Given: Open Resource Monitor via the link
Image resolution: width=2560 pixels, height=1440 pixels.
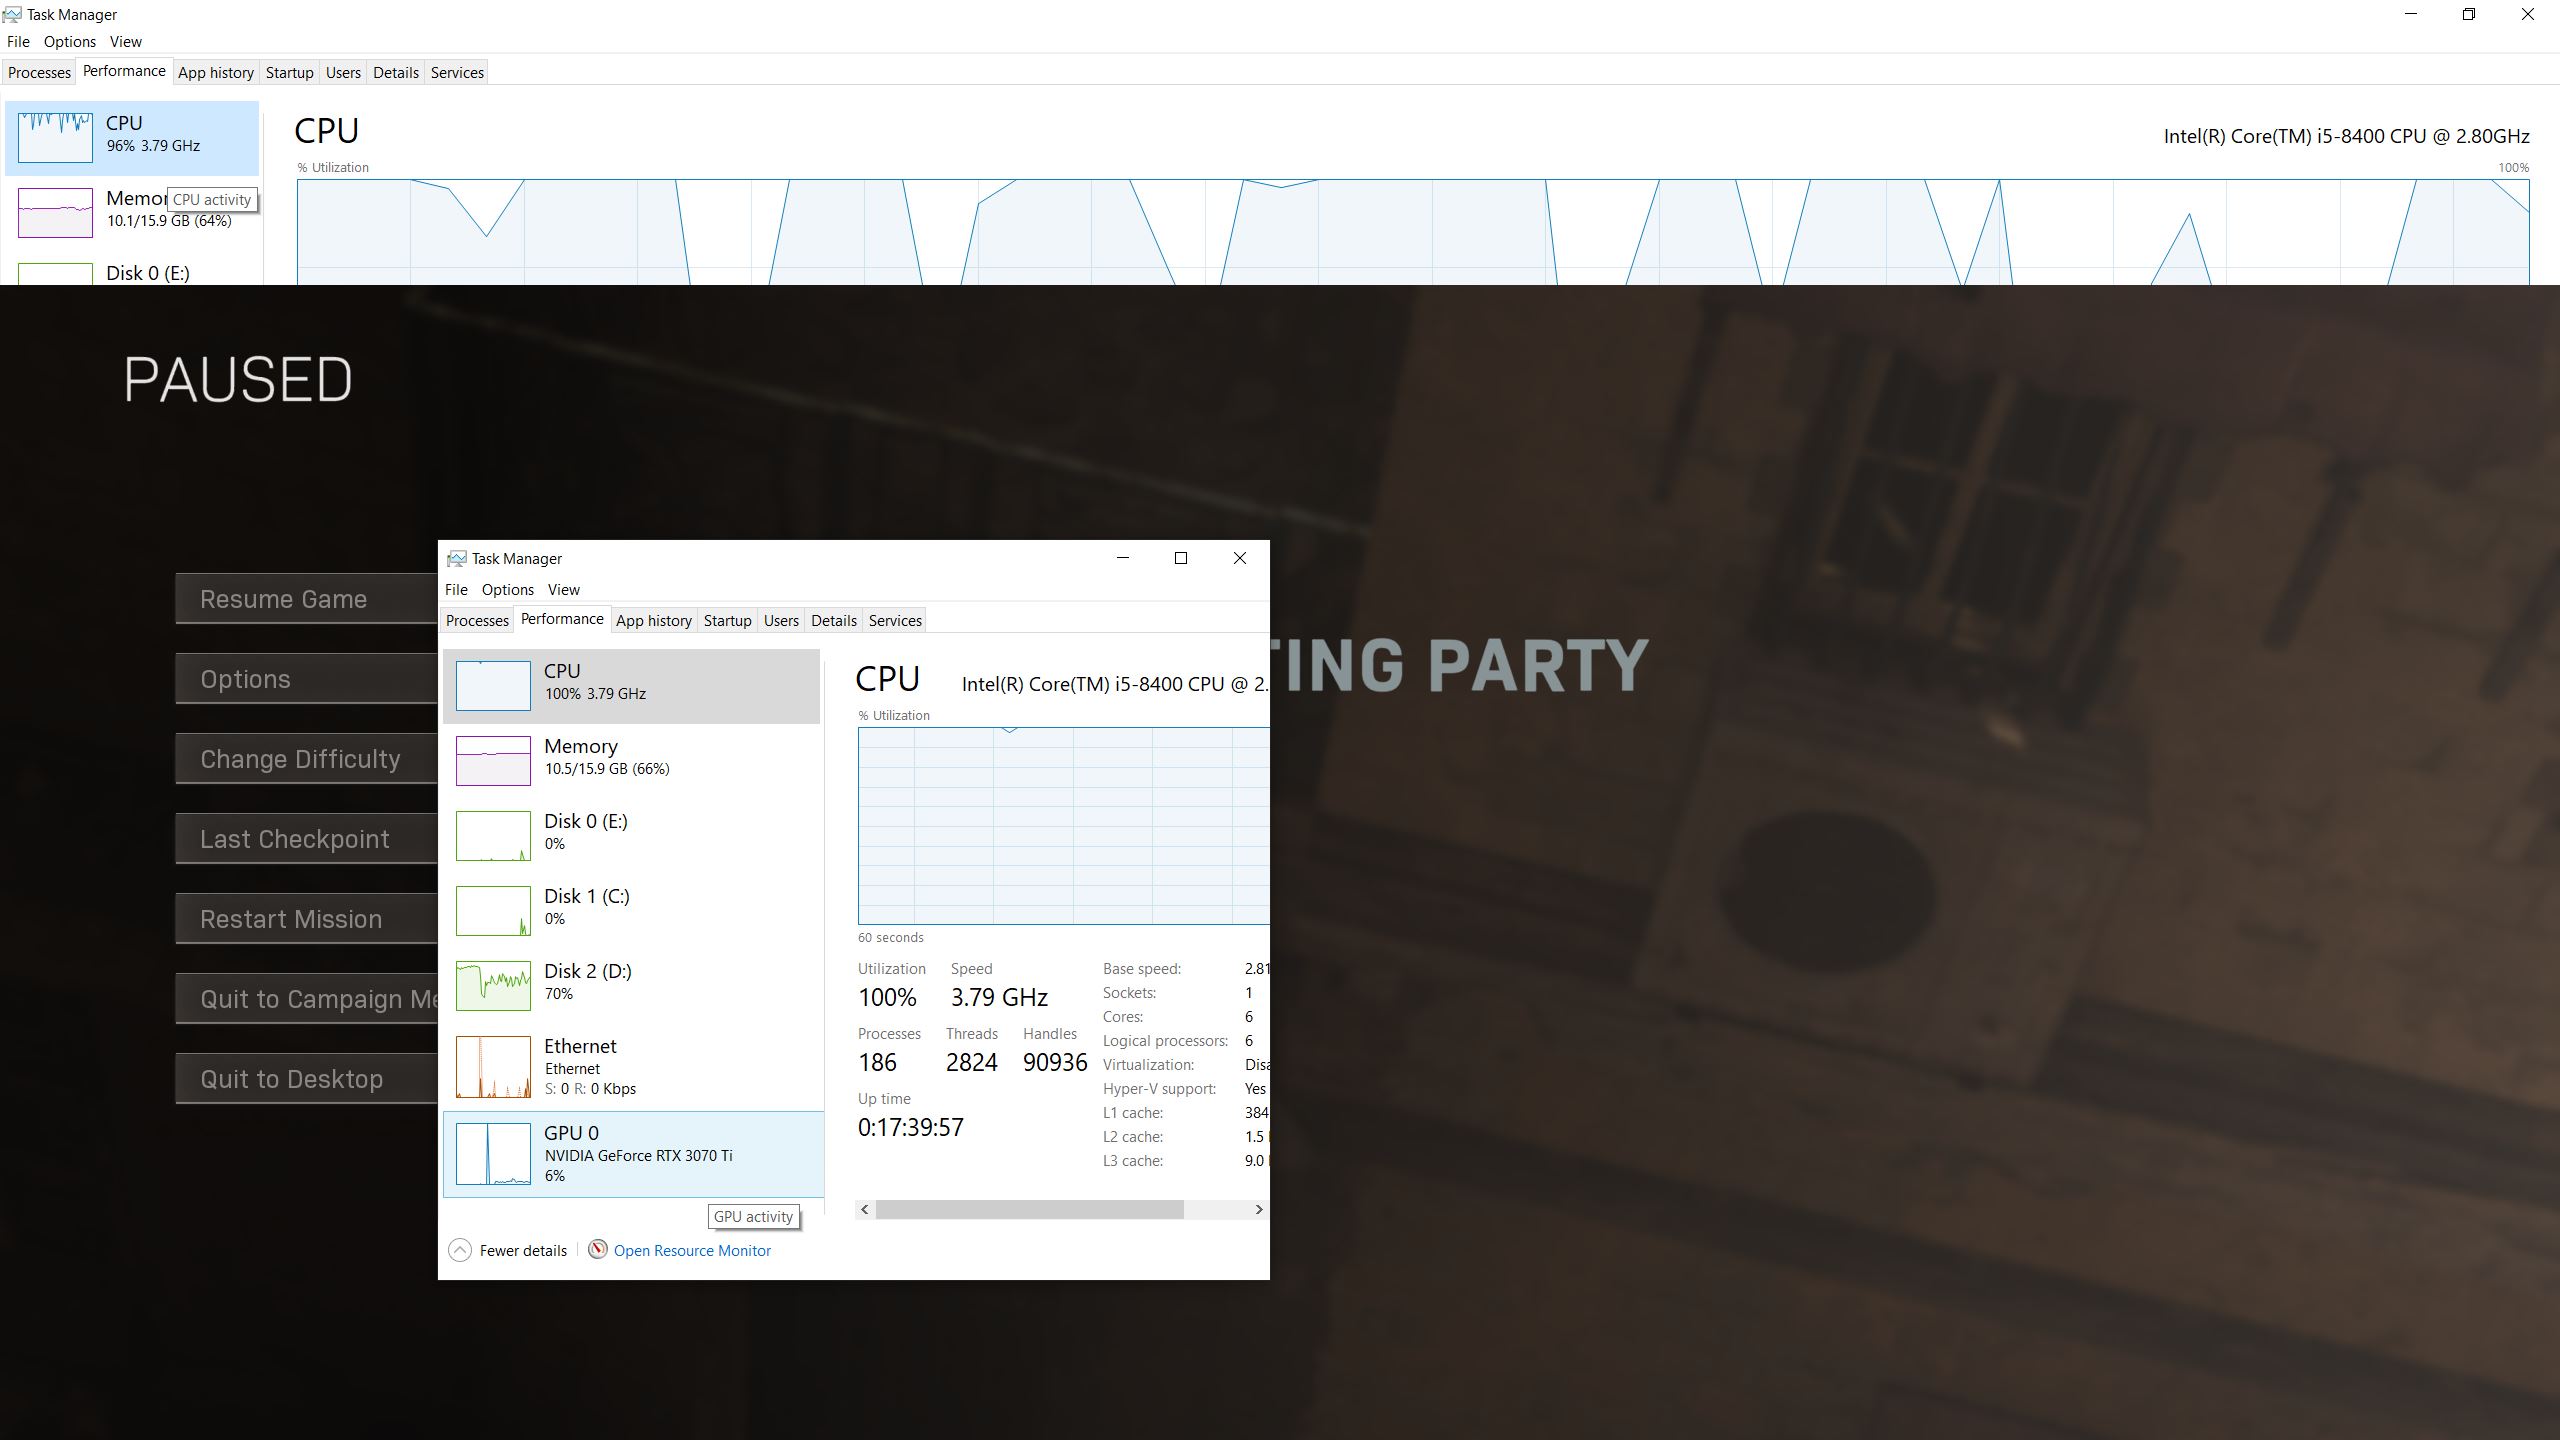Looking at the screenshot, I should 692,1250.
